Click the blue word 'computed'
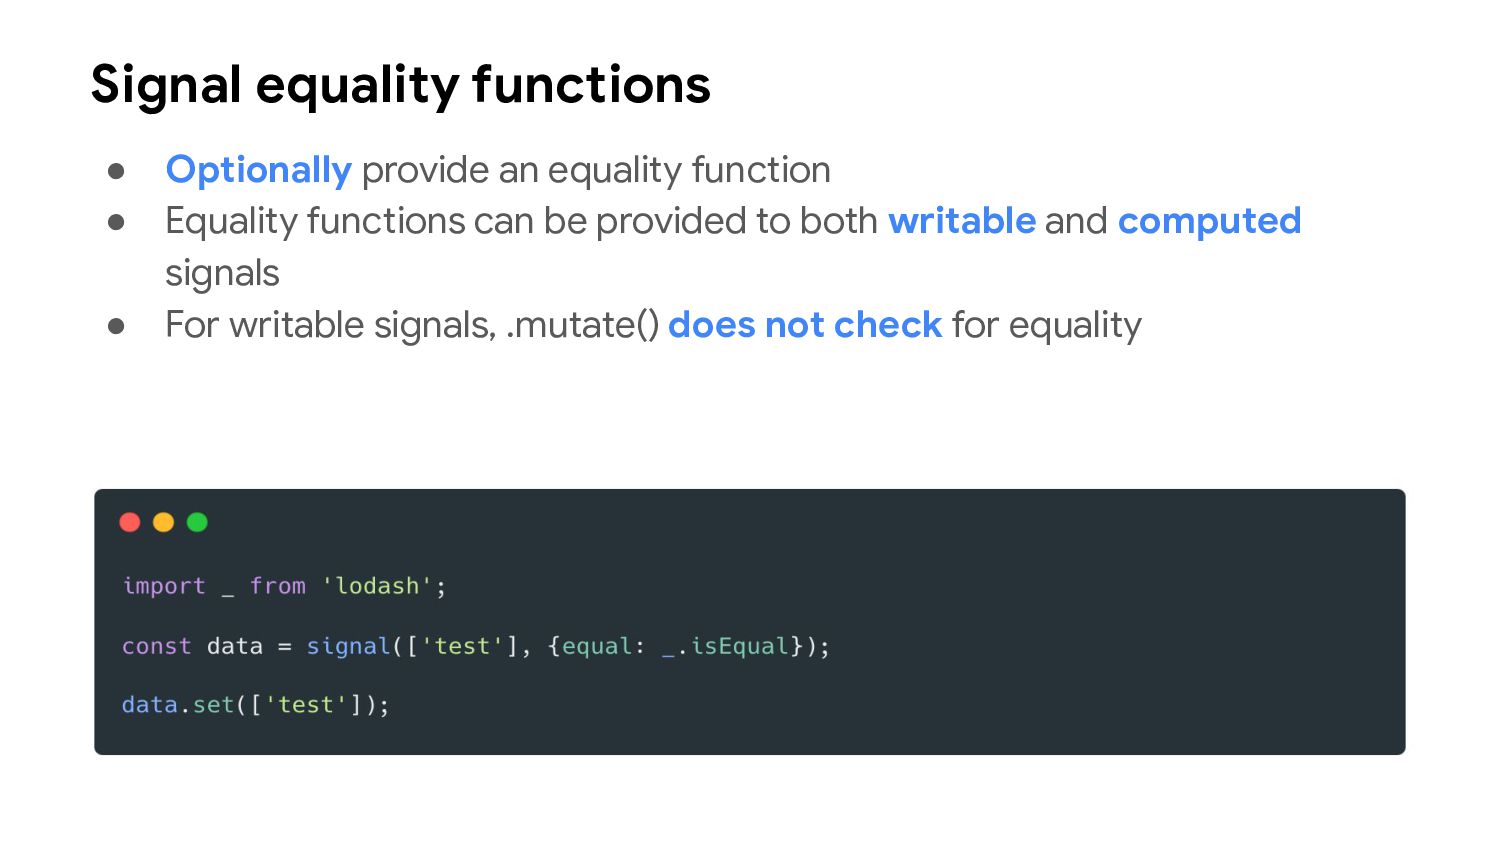Image resolution: width=1500 pixels, height=844 pixels. point(1209,221)
